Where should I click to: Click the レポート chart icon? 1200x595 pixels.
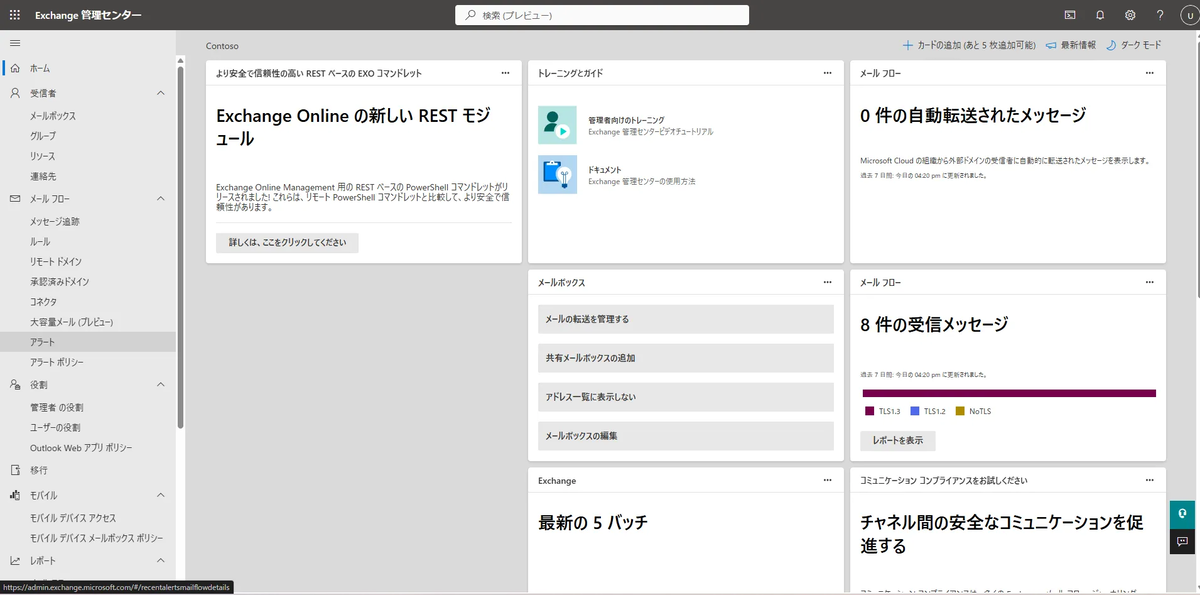click(15, 561)
